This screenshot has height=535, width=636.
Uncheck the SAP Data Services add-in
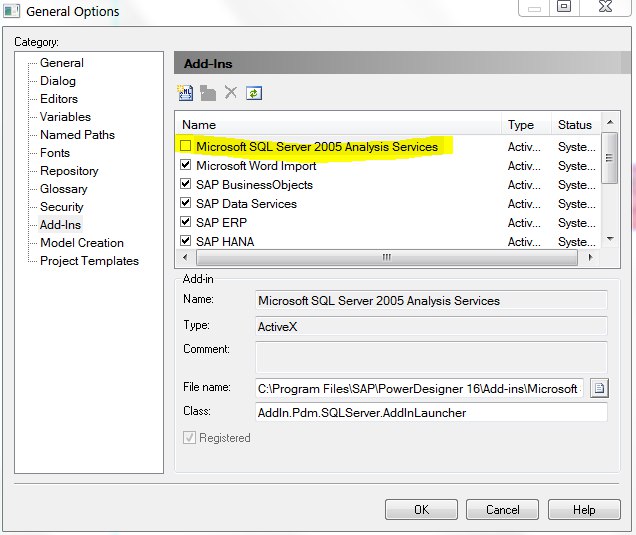click(185, 202)
